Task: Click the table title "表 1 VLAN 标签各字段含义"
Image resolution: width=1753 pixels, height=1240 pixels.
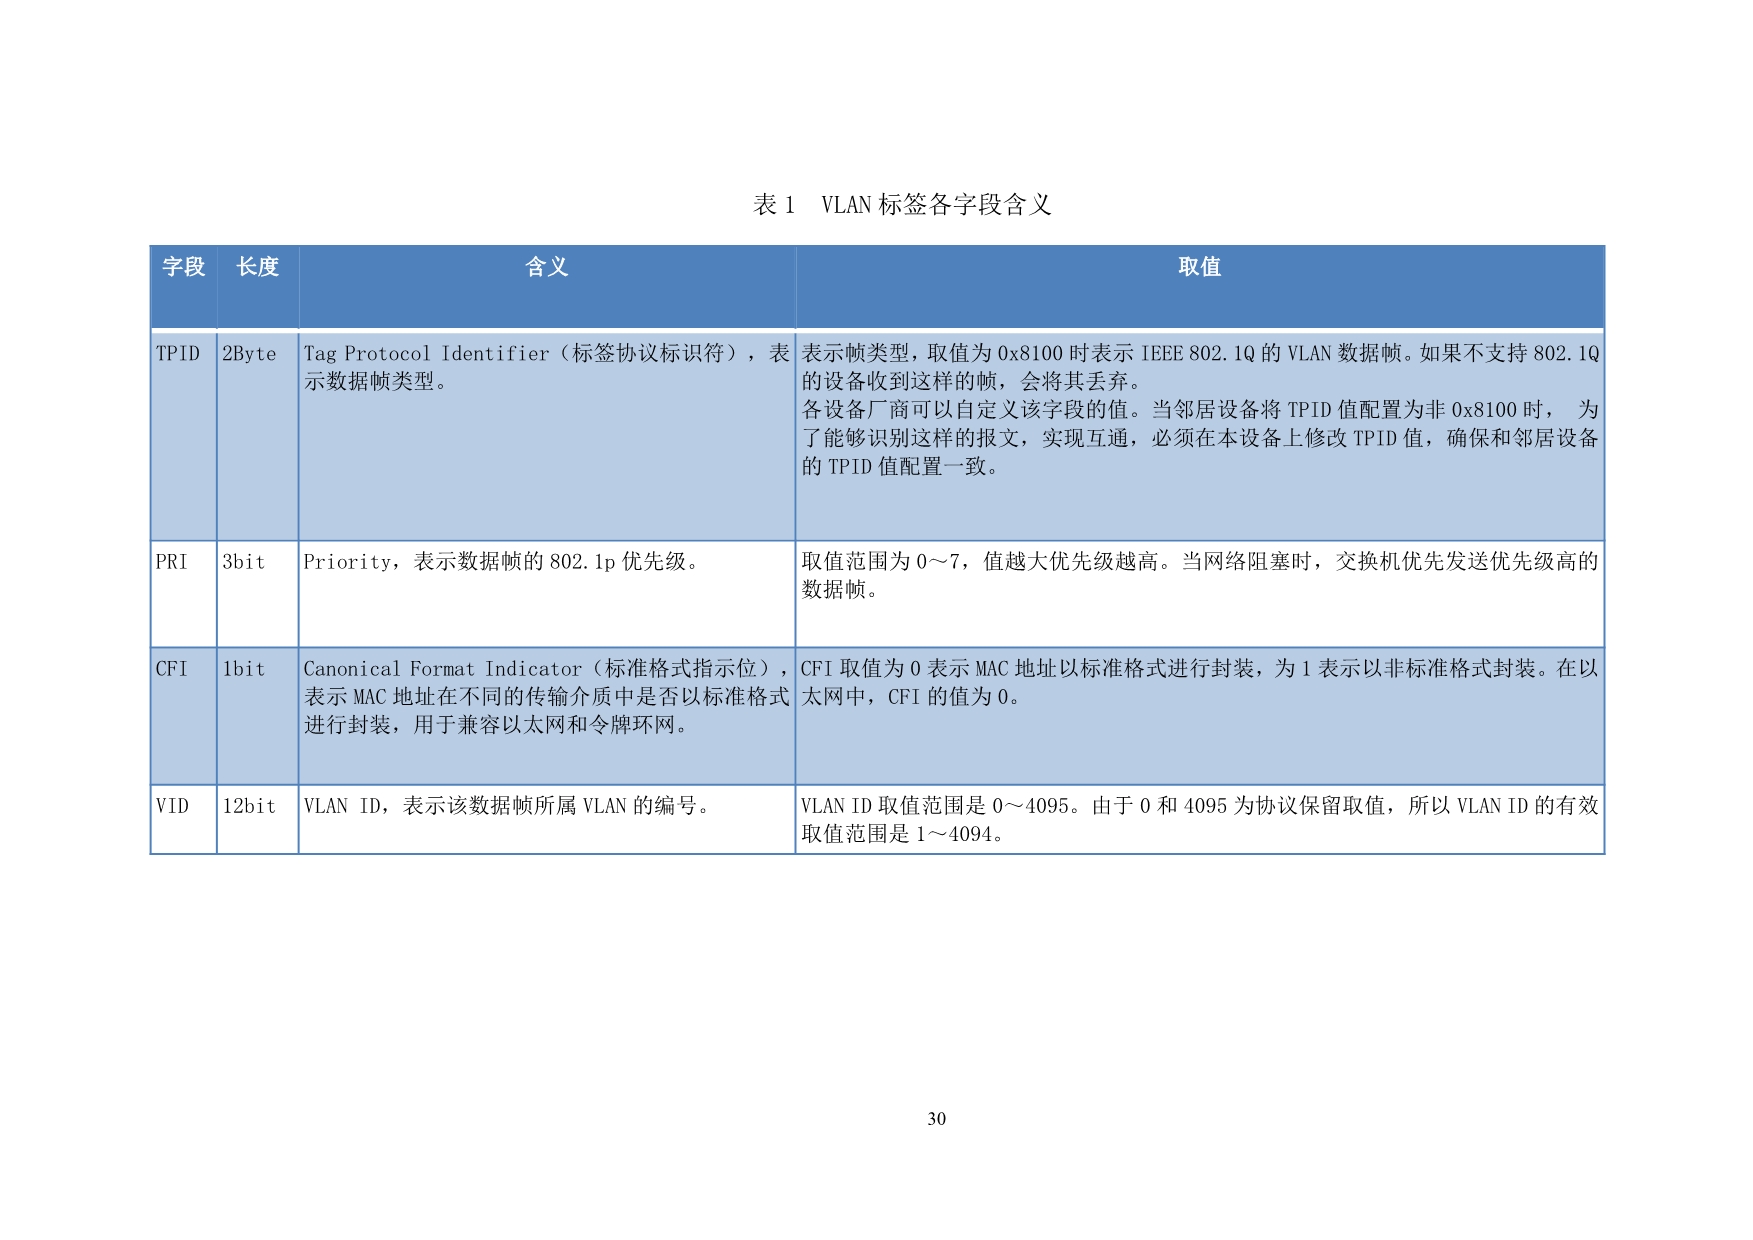Action: click(901, 205)
